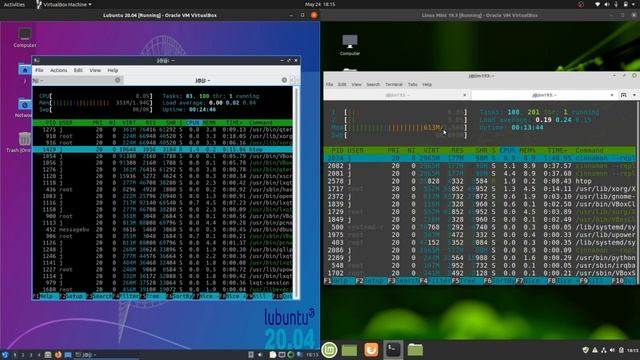The image size is (640, 360).
Task: Open Tabs menu in Mint terminal
Action: 413,84
